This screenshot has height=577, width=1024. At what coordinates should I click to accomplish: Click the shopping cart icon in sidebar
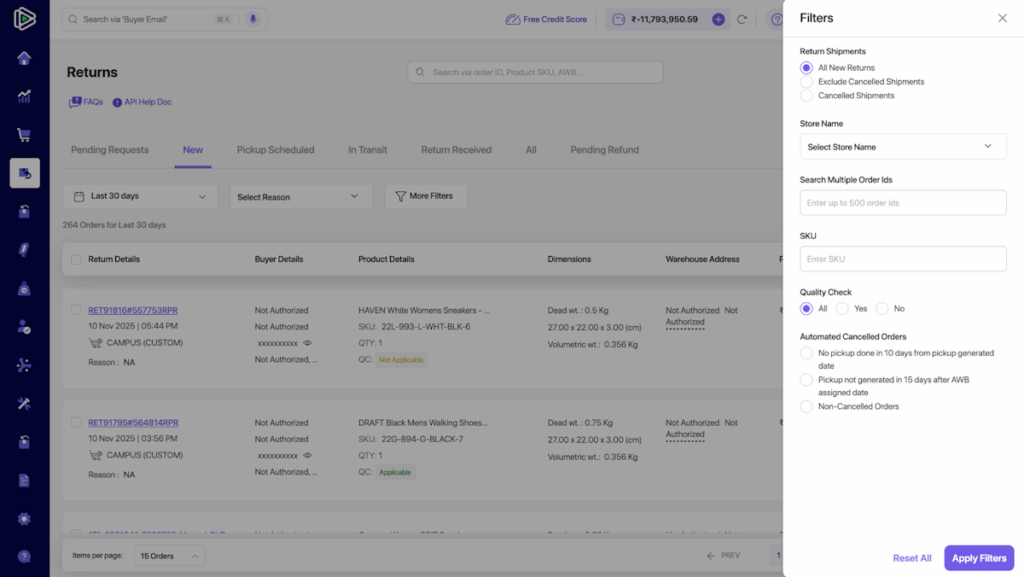[x=24, y=135]
